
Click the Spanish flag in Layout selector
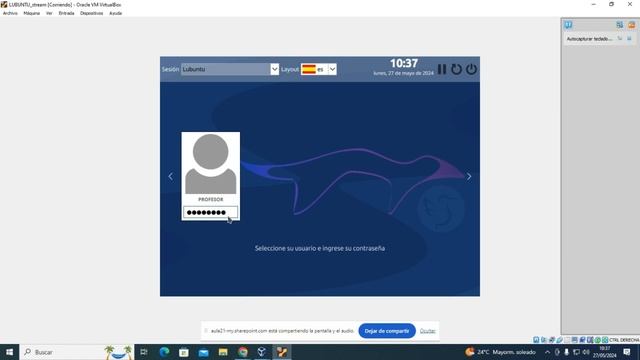point(309,69)
